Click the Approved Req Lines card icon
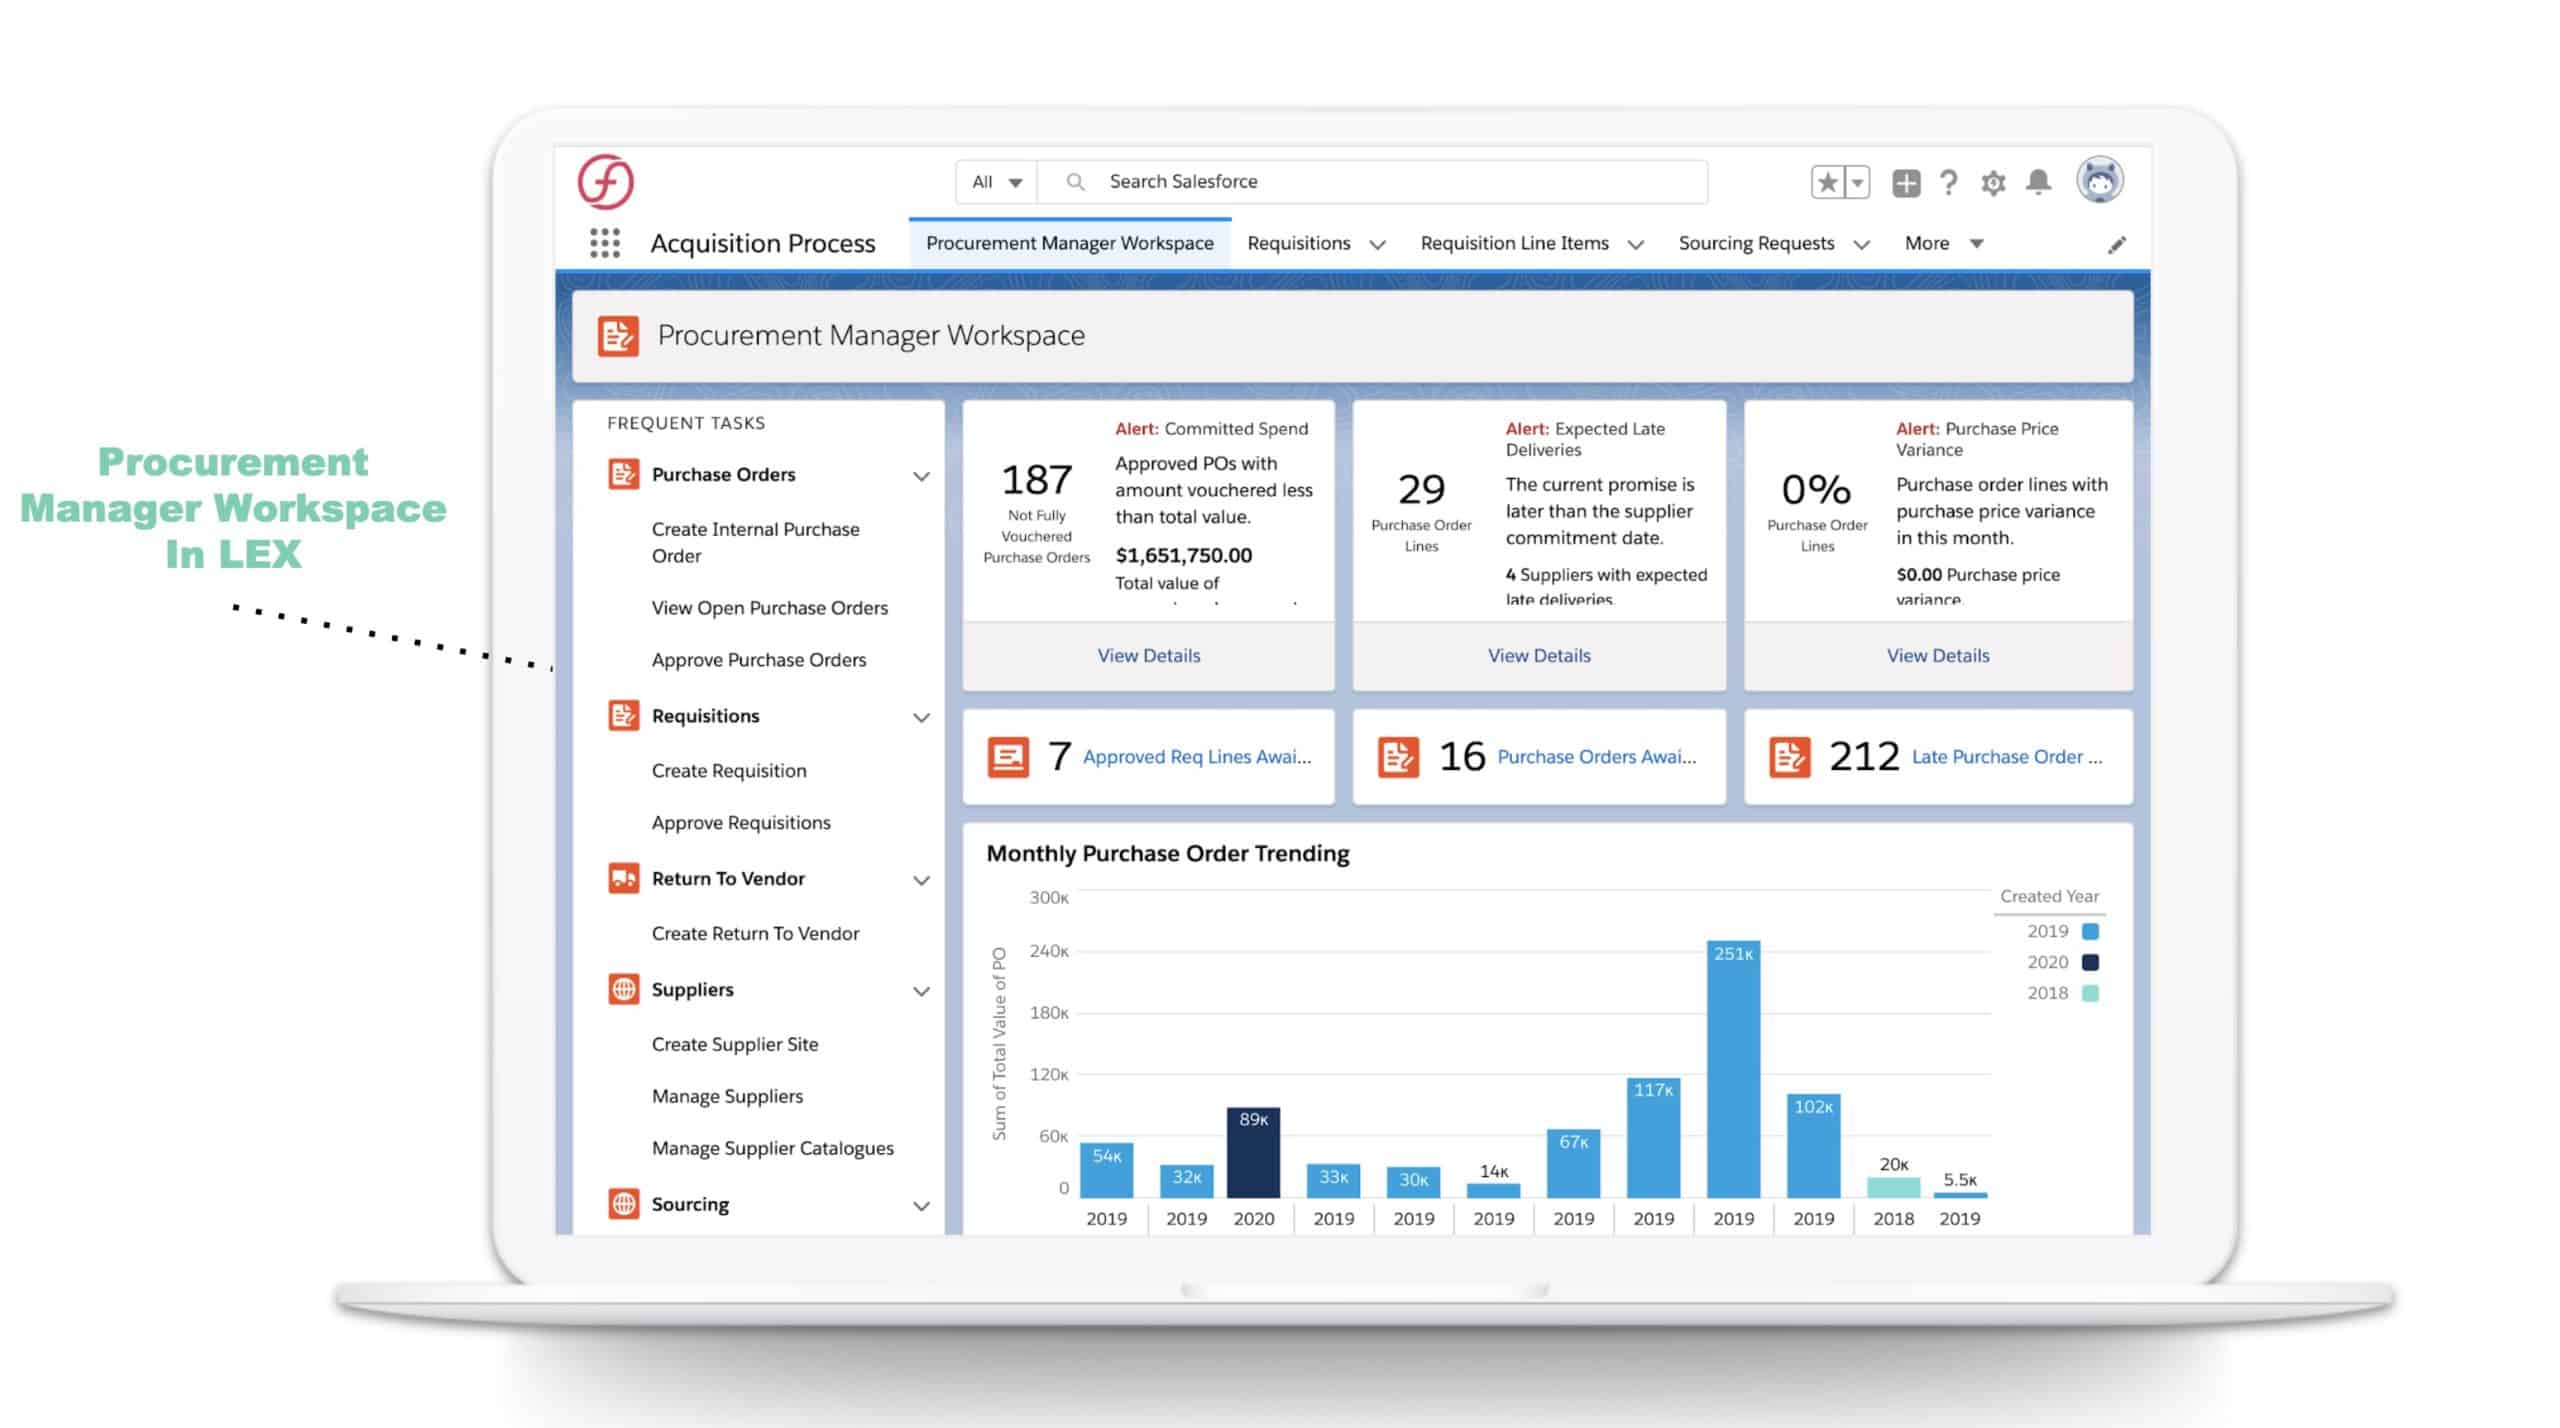 point(1009,757)
